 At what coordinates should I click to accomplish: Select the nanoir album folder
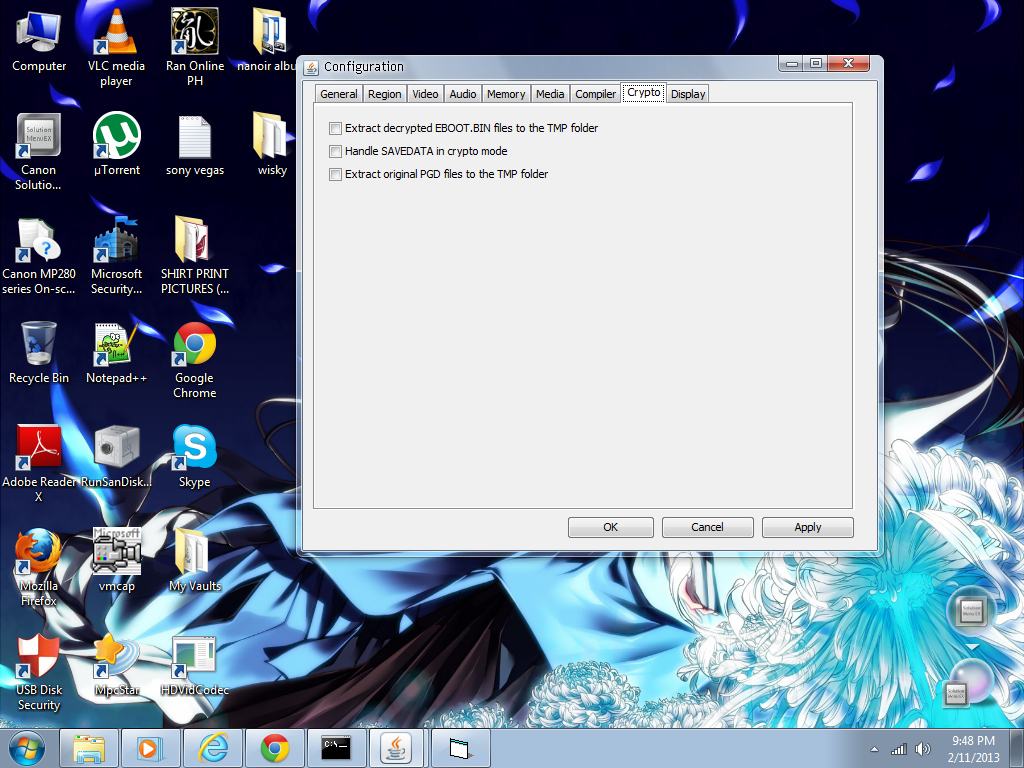click(269, 41)
